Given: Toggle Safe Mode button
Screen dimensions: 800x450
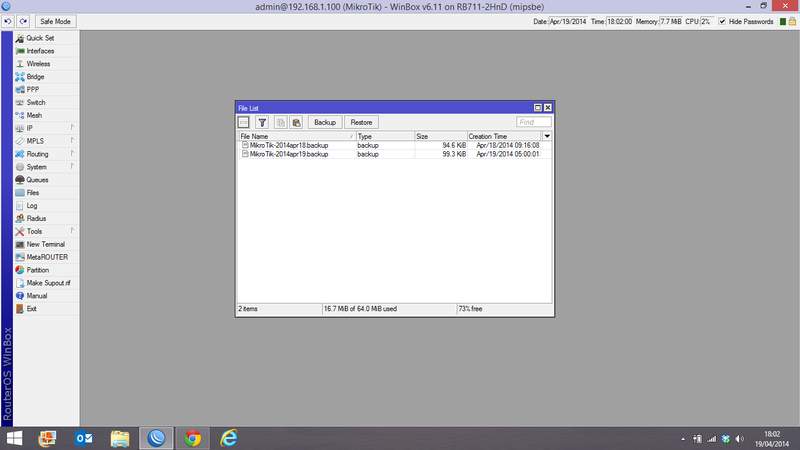Looking at the screenshot, I should click(x=55, y=21).
